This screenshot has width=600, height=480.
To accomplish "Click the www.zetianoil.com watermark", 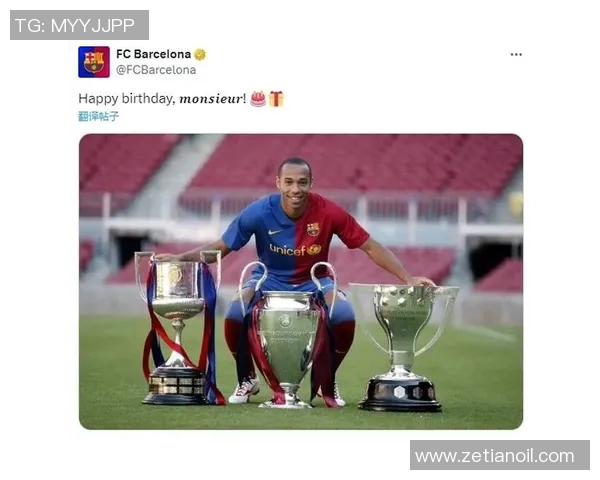I will 500,455.
